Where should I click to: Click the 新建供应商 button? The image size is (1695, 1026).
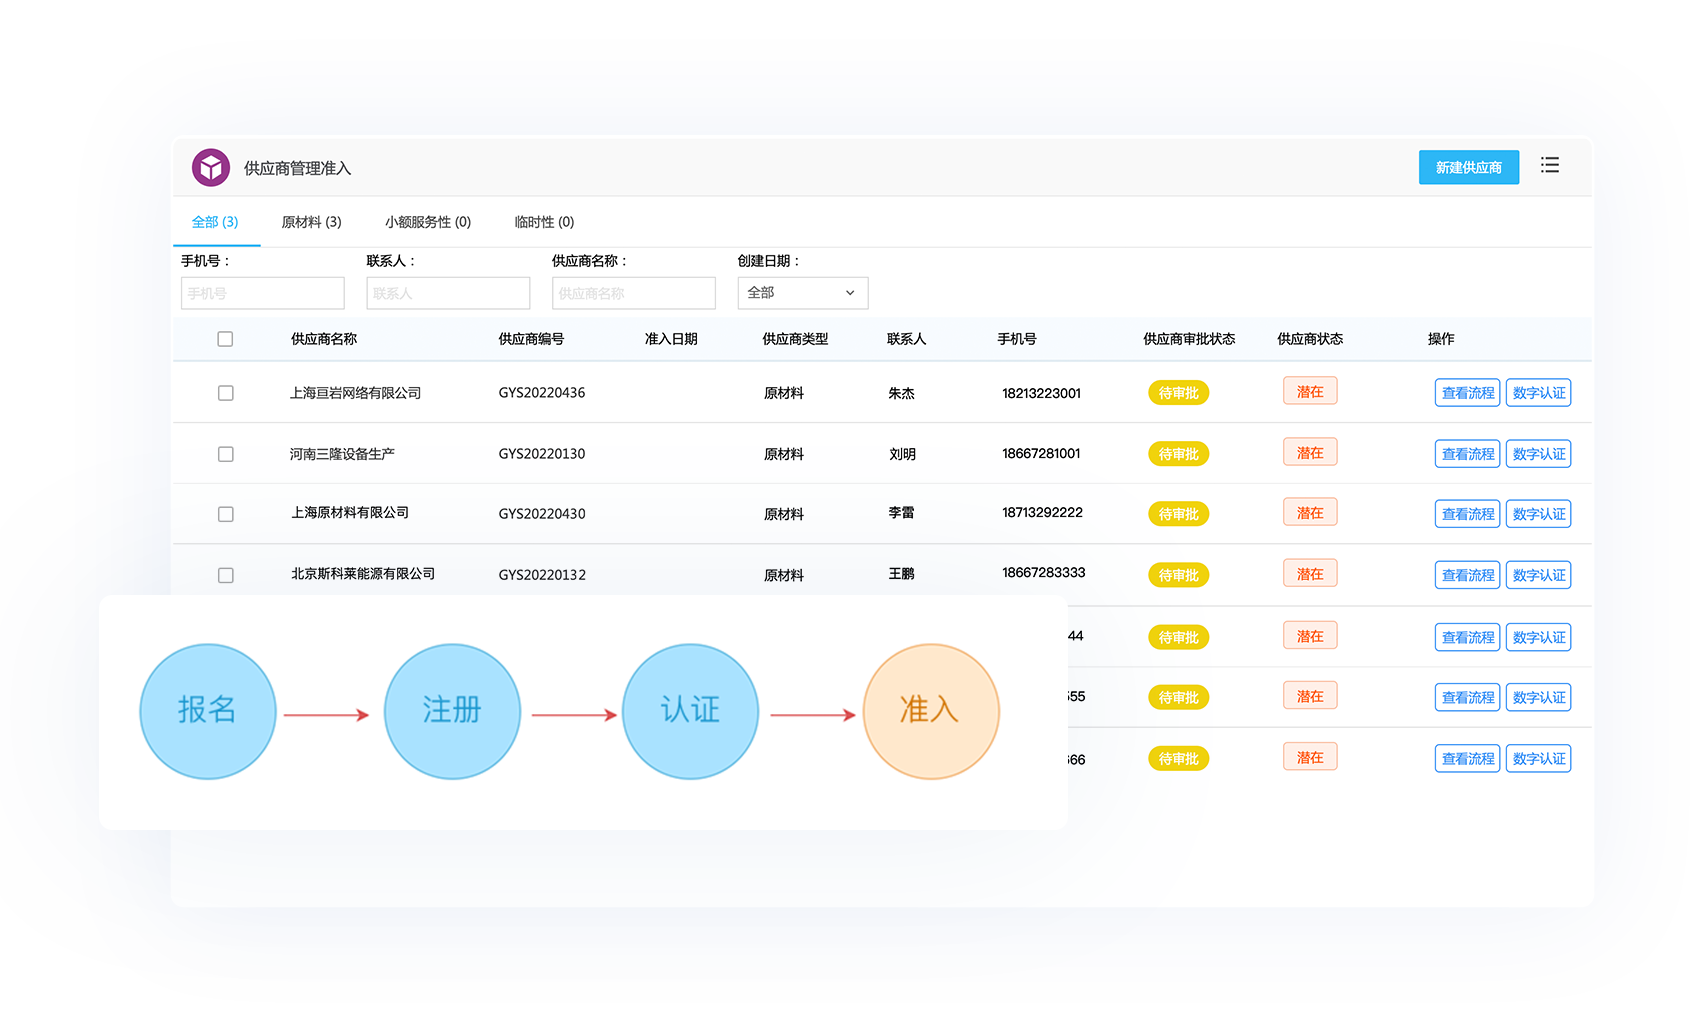coord(1468,168)
